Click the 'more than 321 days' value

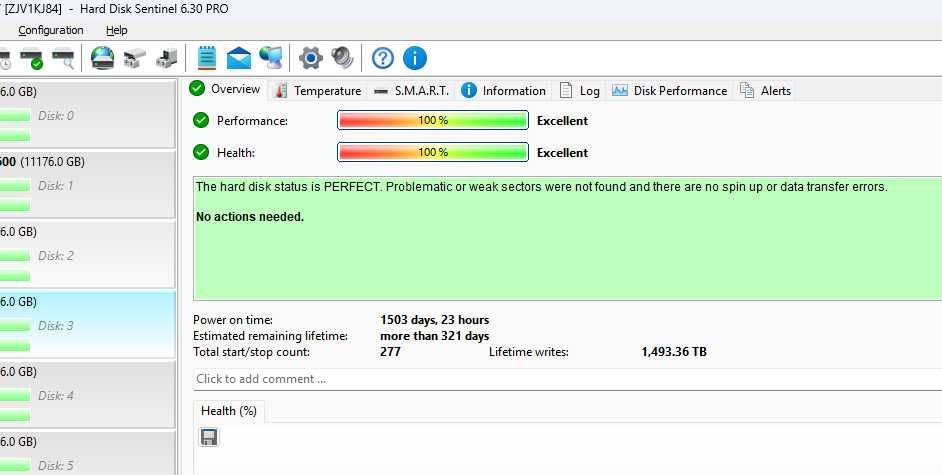pos(434,336)
